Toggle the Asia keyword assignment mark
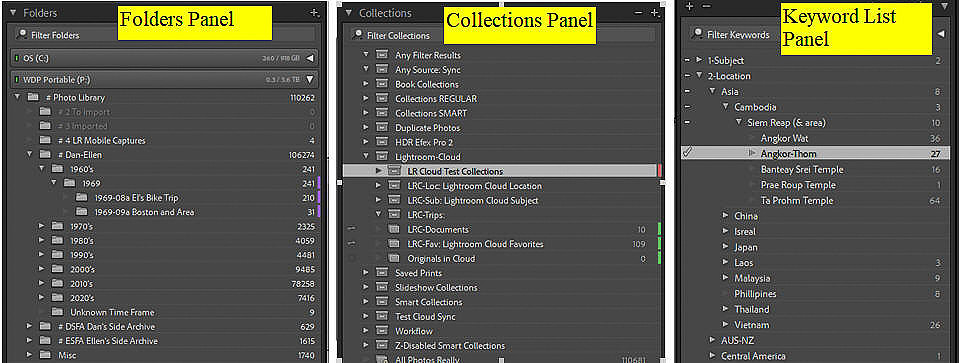The image size is (959, 363). click(x=687, y=92)
